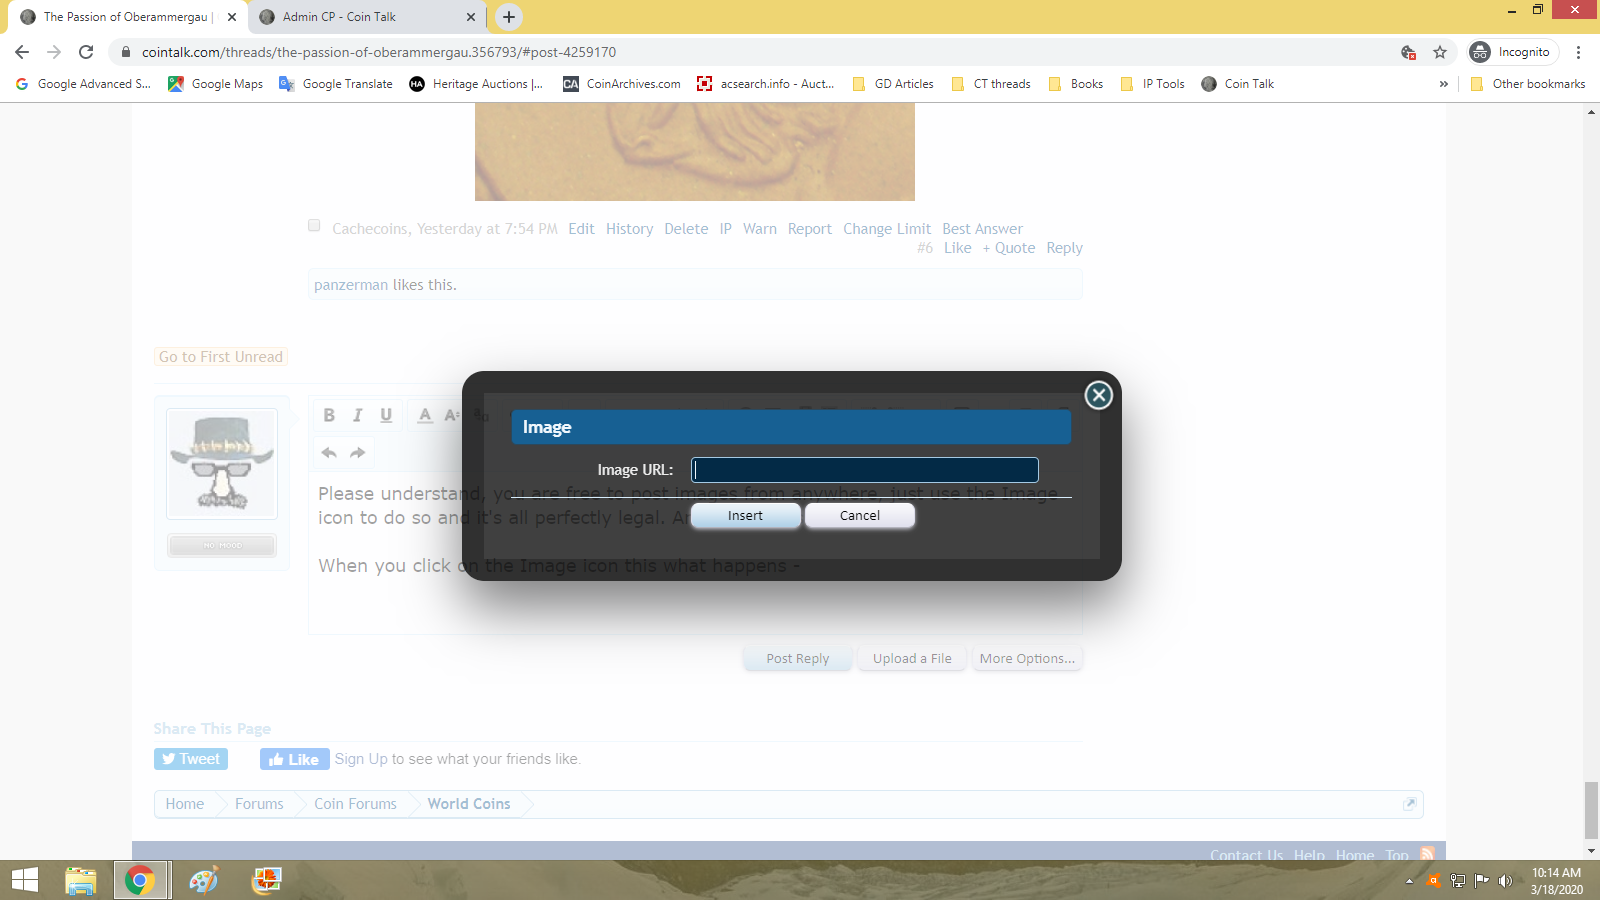Image resolution: width=1600 pixels, height=900 pixels.
Task: Click Upload a File button
Action: 912,659
